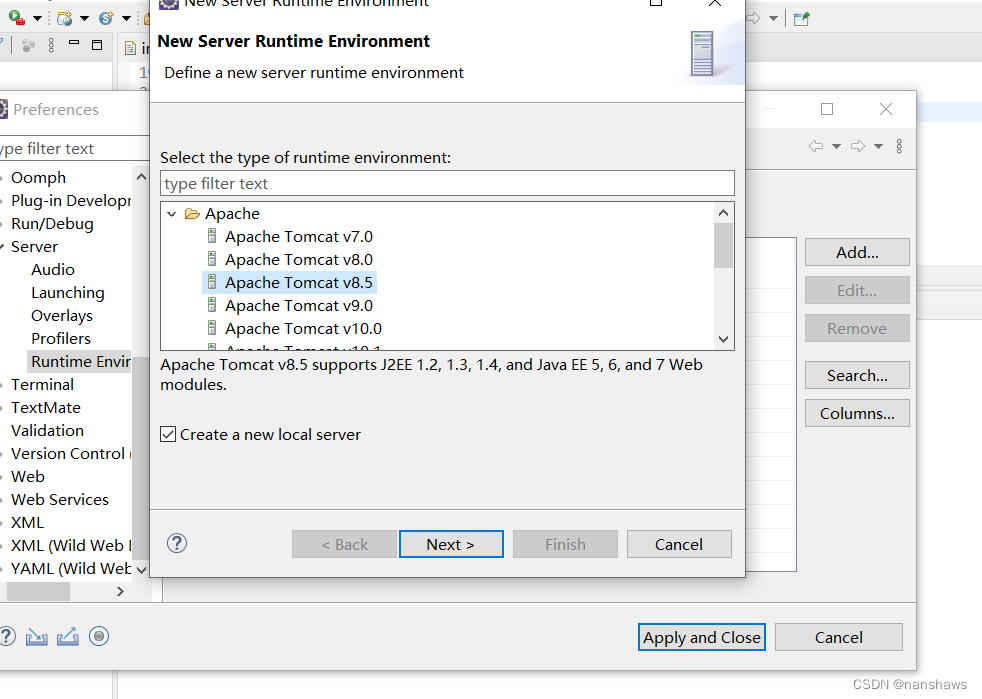This screenshot has width=982, height=699.
Task: Maximize the Eclipse side view
Action: pos(97,44)
